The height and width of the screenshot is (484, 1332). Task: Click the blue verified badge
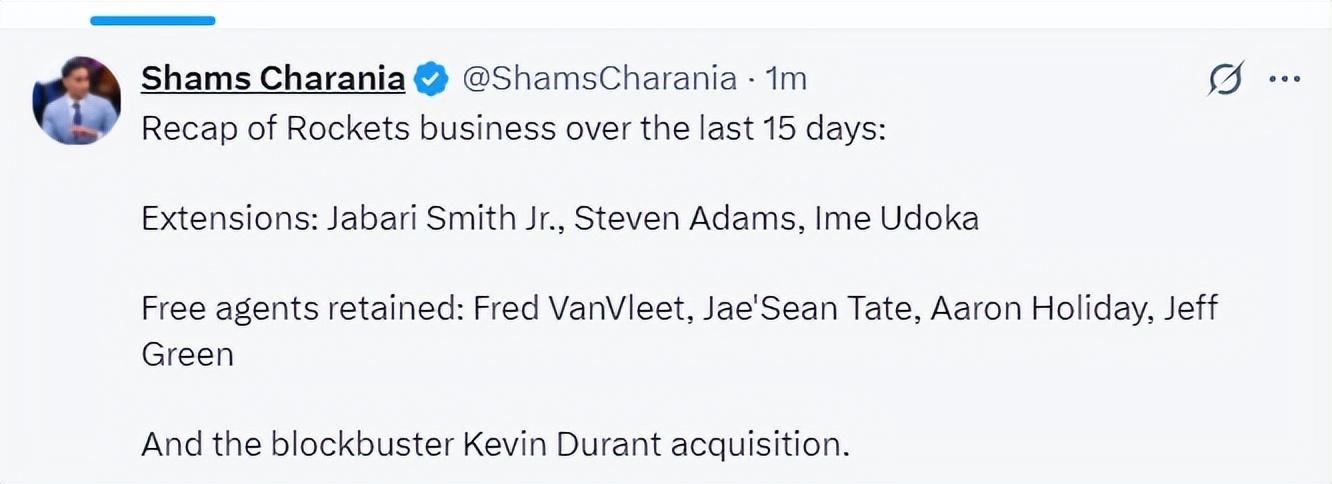point(431,79)
